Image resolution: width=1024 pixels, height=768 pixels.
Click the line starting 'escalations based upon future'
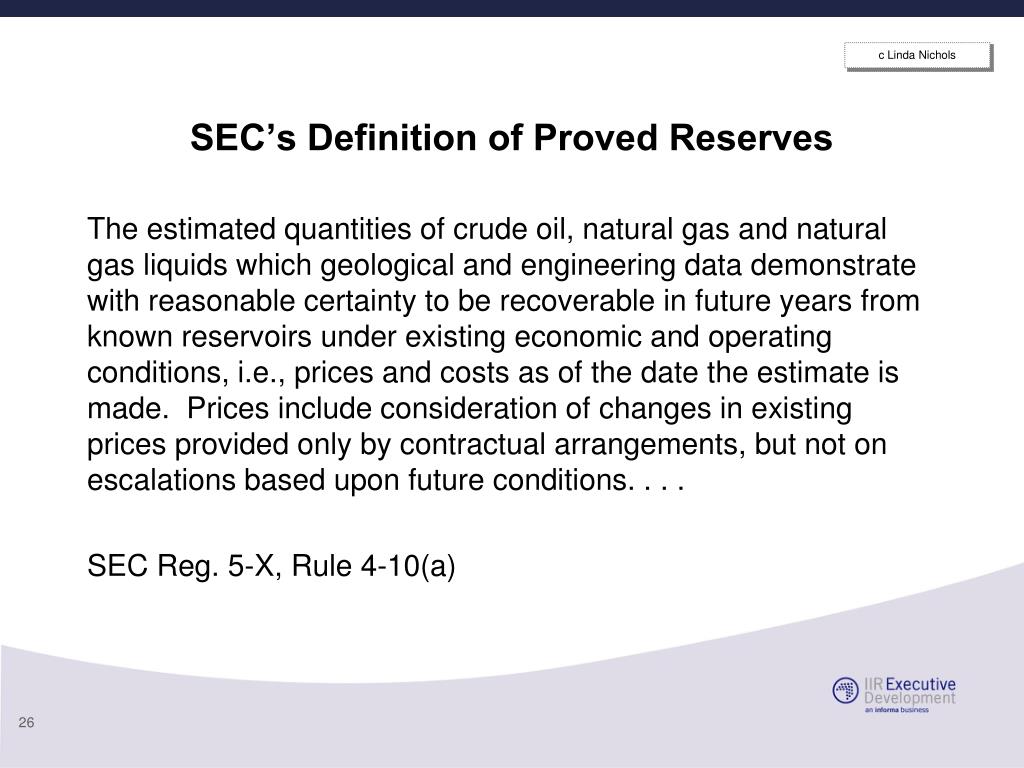coord(385,481)
